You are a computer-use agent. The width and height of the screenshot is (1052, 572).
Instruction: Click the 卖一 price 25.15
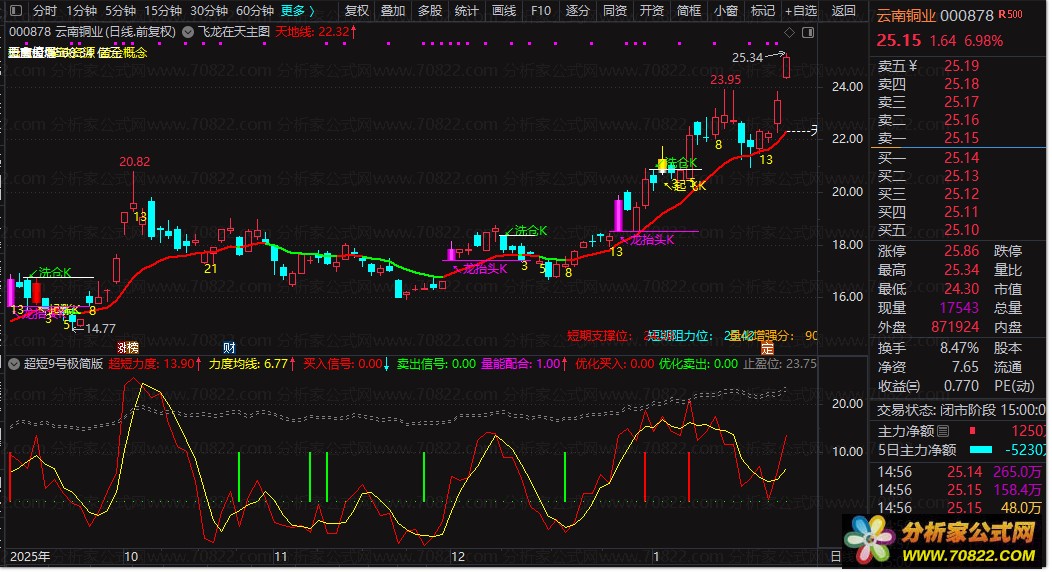(961, 138)
